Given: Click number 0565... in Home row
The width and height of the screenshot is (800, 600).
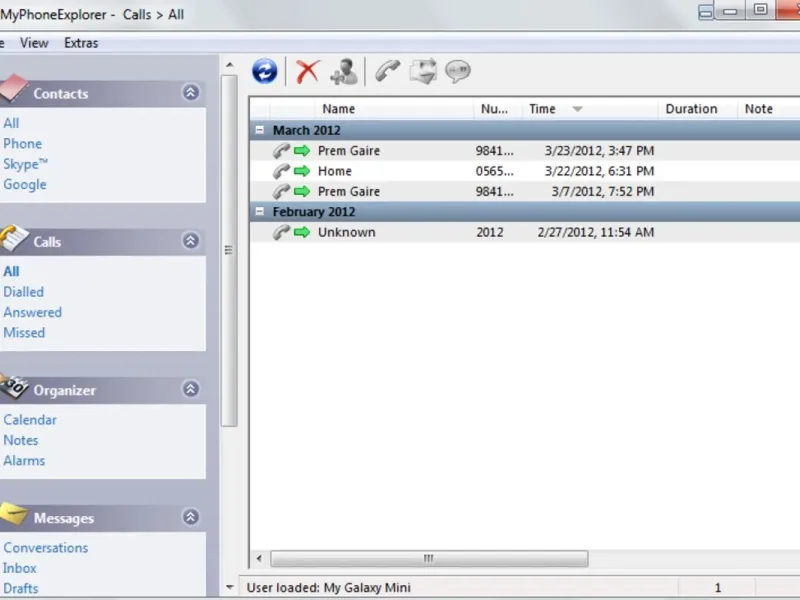Looking at the screenshot, I should click(x=494, y=171).
